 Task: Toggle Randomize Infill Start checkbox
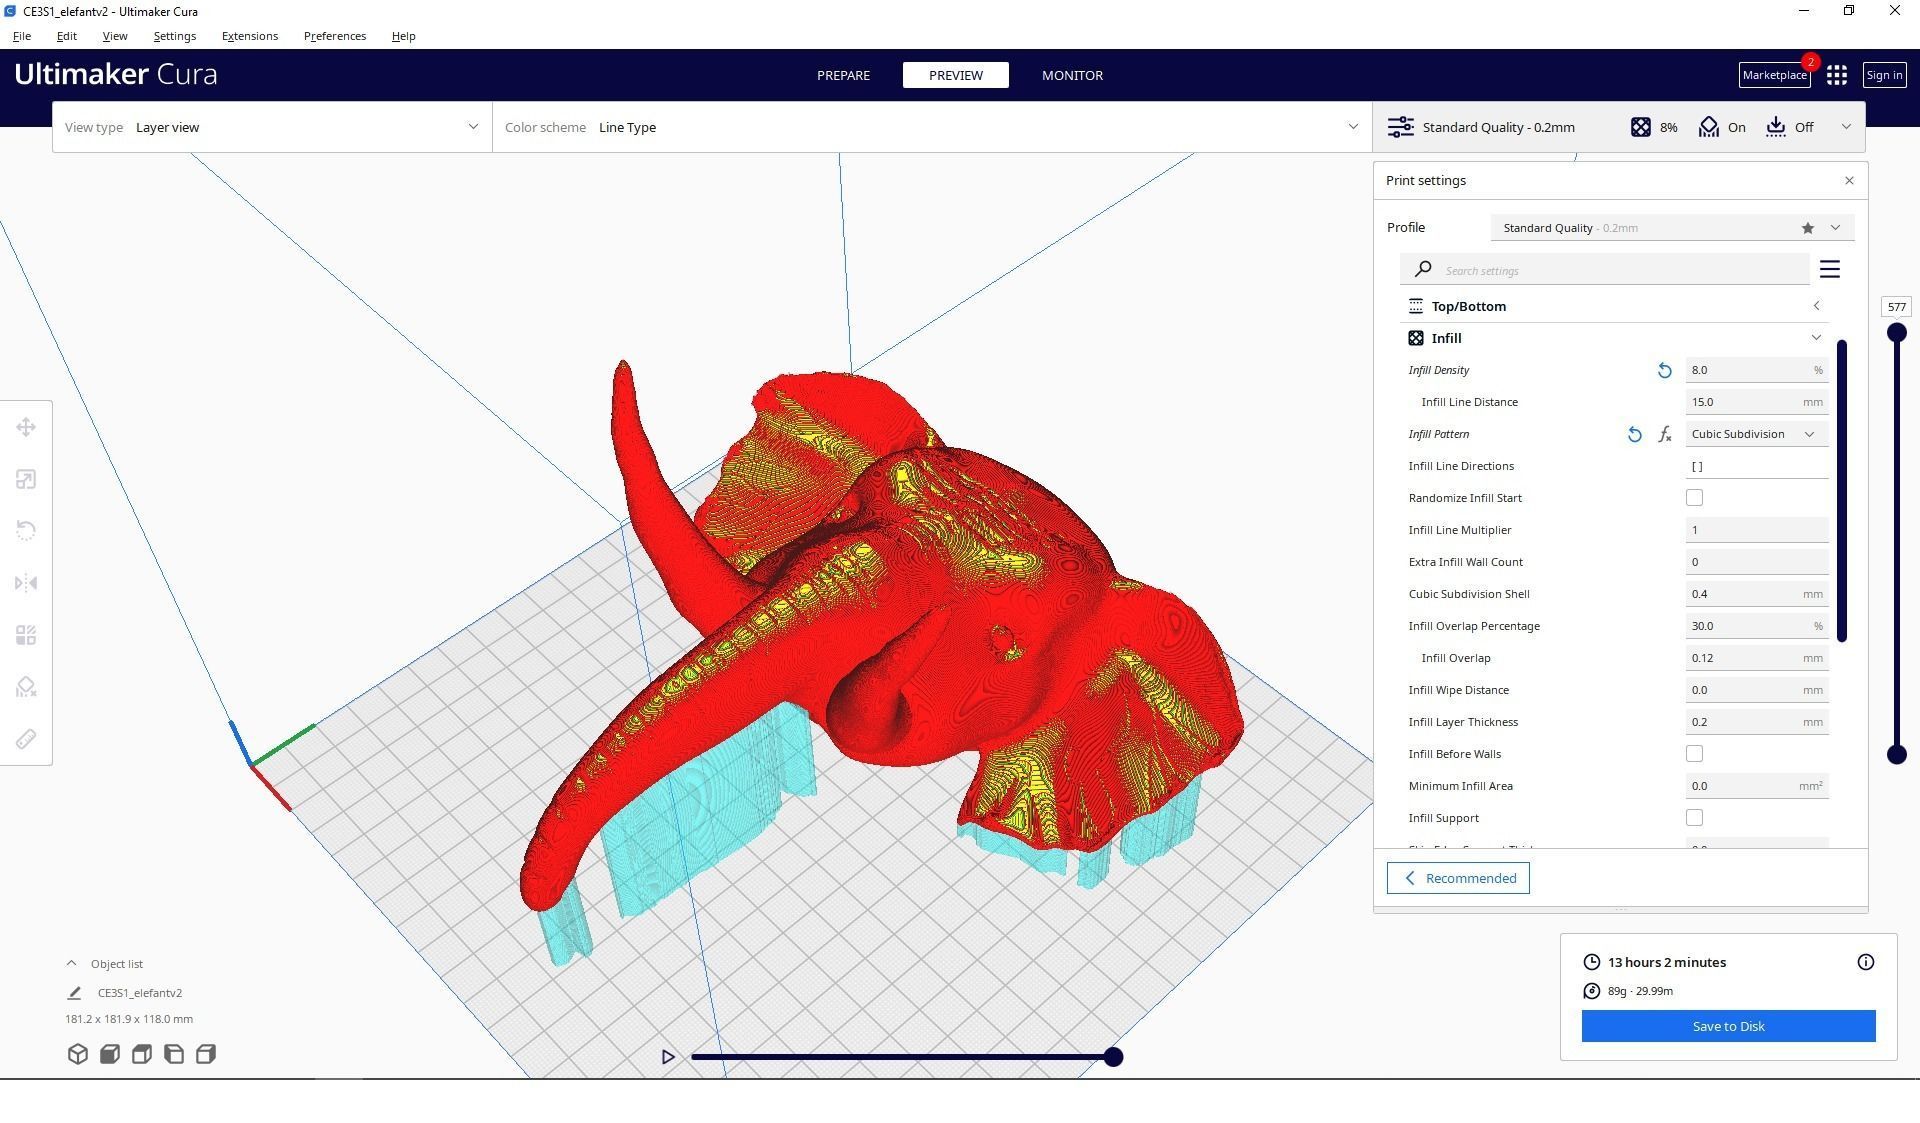pos(1694,498)
